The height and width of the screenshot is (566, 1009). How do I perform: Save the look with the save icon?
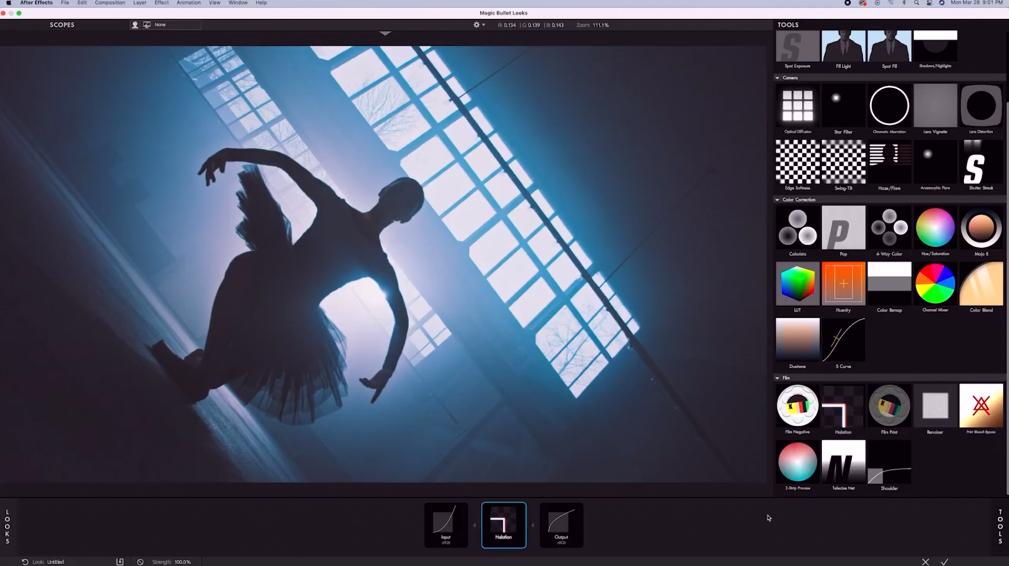pyautogui.click(x=120, y=562)
